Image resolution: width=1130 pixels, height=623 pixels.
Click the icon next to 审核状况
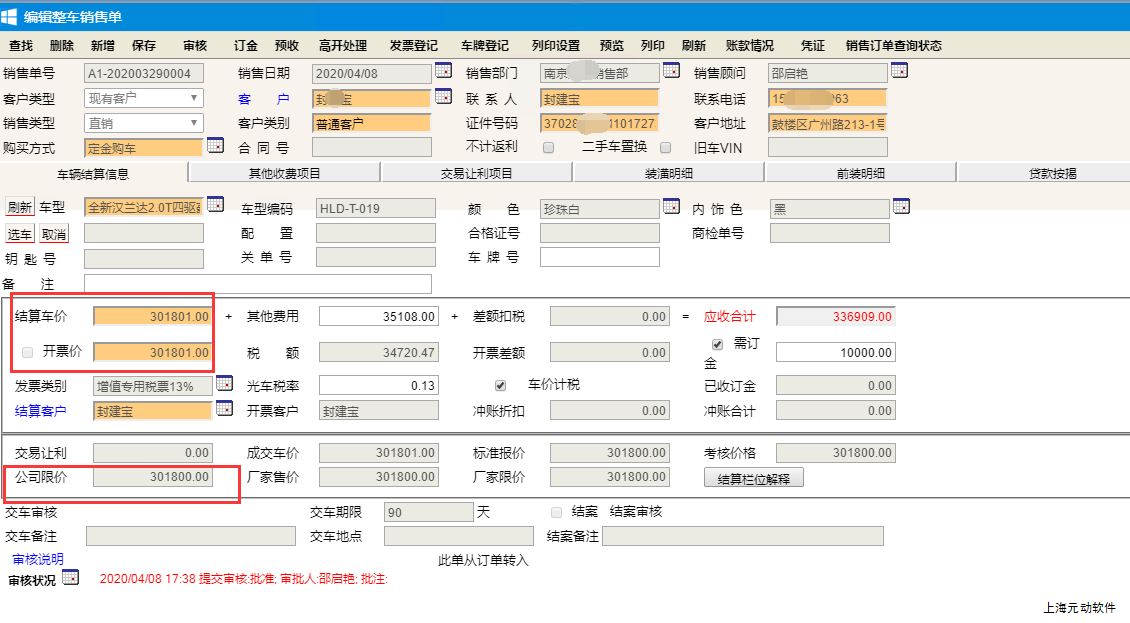tap(70, 578)
